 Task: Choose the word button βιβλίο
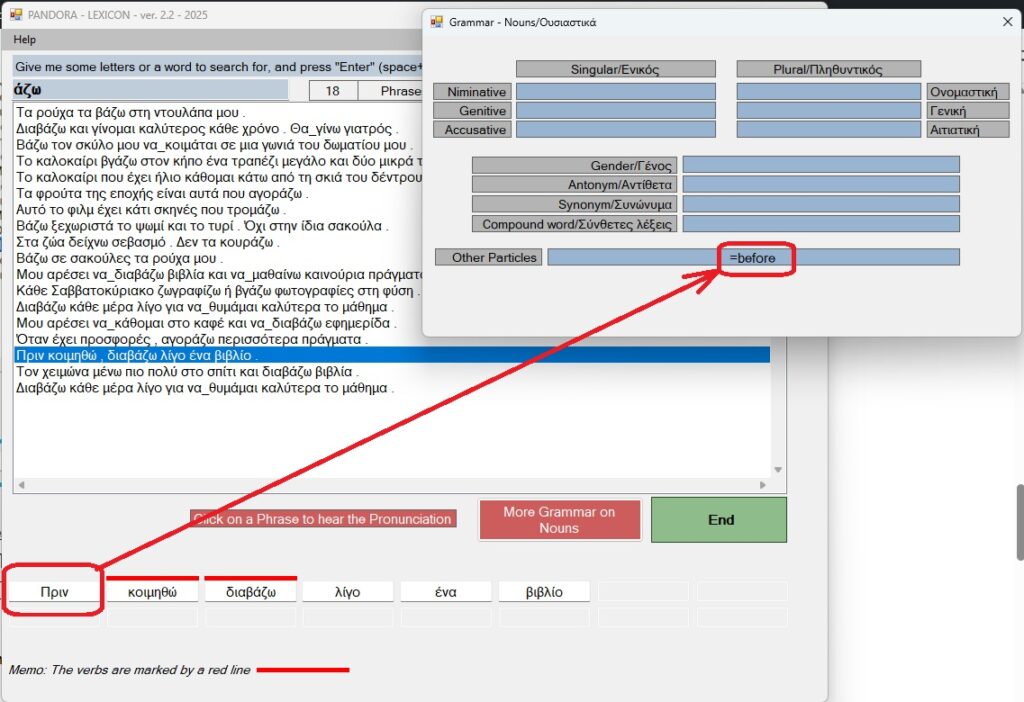tap(544, 592)
